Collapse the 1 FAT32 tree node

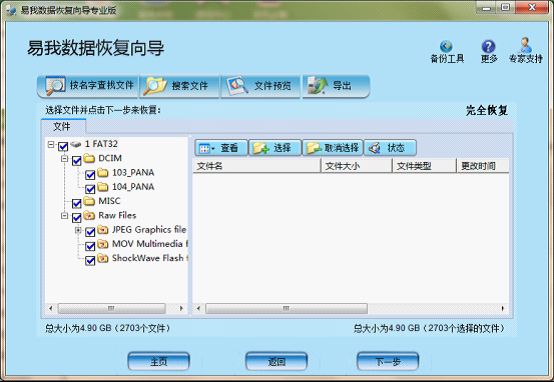tap(51, 145)
